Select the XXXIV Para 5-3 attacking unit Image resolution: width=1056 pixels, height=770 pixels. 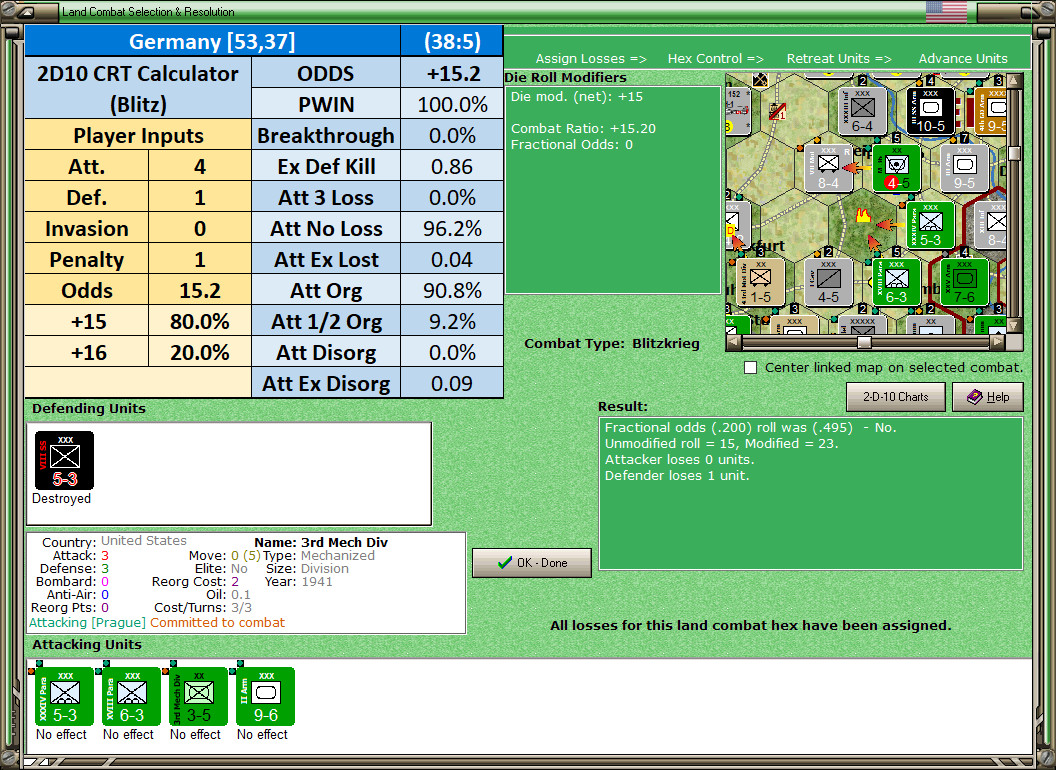tap(65, 697)
